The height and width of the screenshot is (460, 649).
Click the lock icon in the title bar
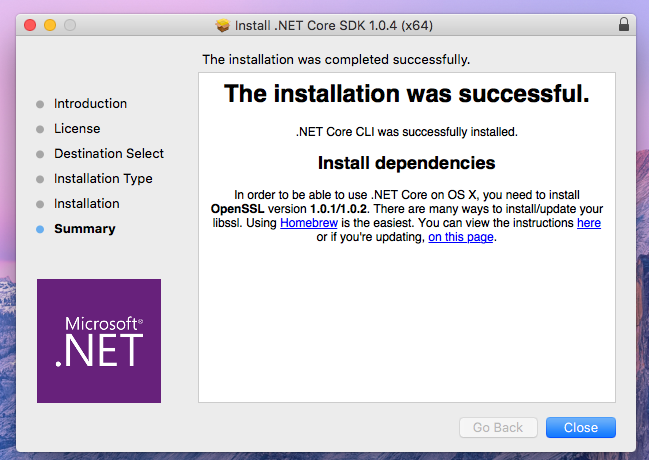[624, 24]
